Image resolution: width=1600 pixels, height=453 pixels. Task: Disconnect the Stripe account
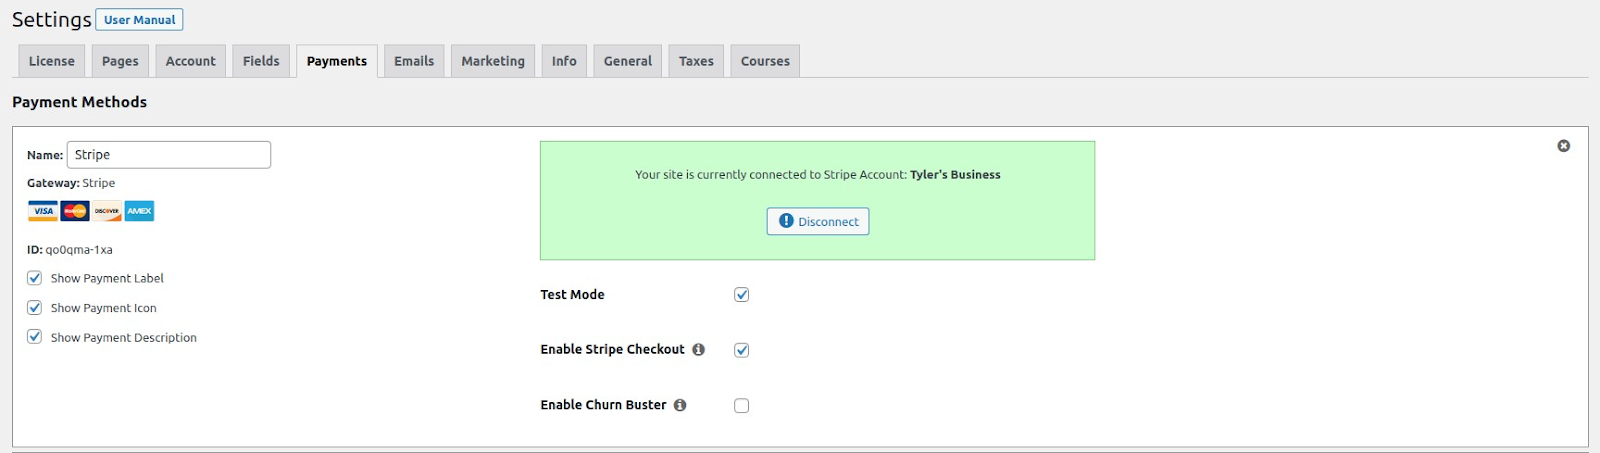(x=818, y=221)
